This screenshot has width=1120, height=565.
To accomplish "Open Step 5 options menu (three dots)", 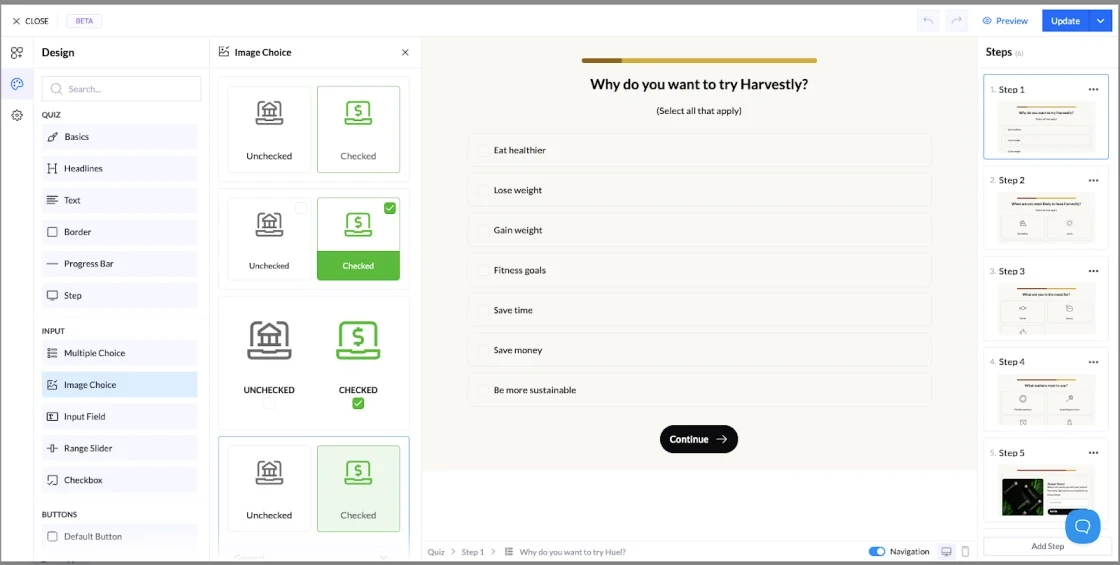I will coord(1093,453).
